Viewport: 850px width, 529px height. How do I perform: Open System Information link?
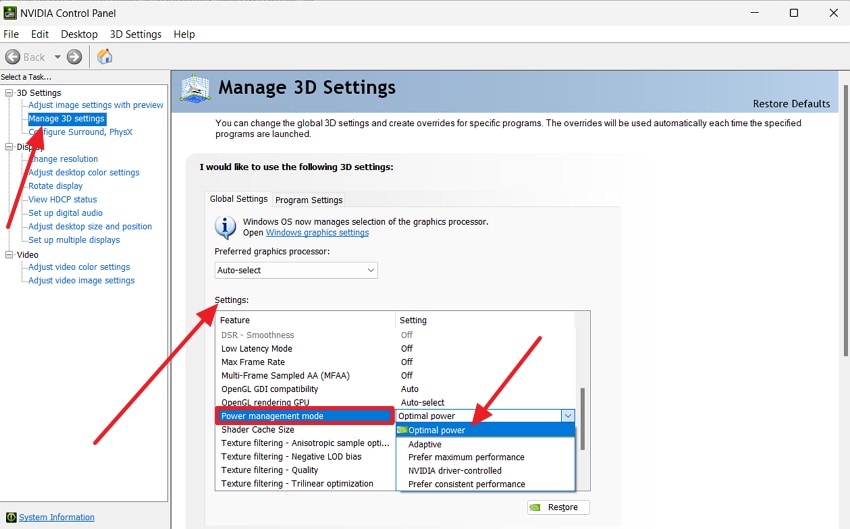pos(56,517)
